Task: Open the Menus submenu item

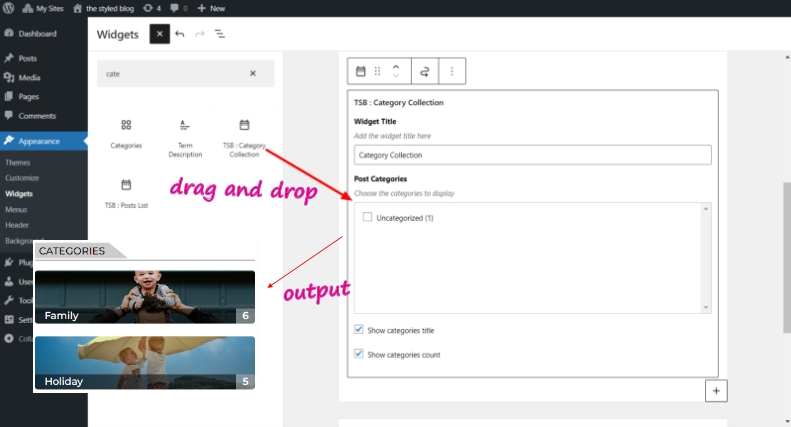Action: pos(16,210)
